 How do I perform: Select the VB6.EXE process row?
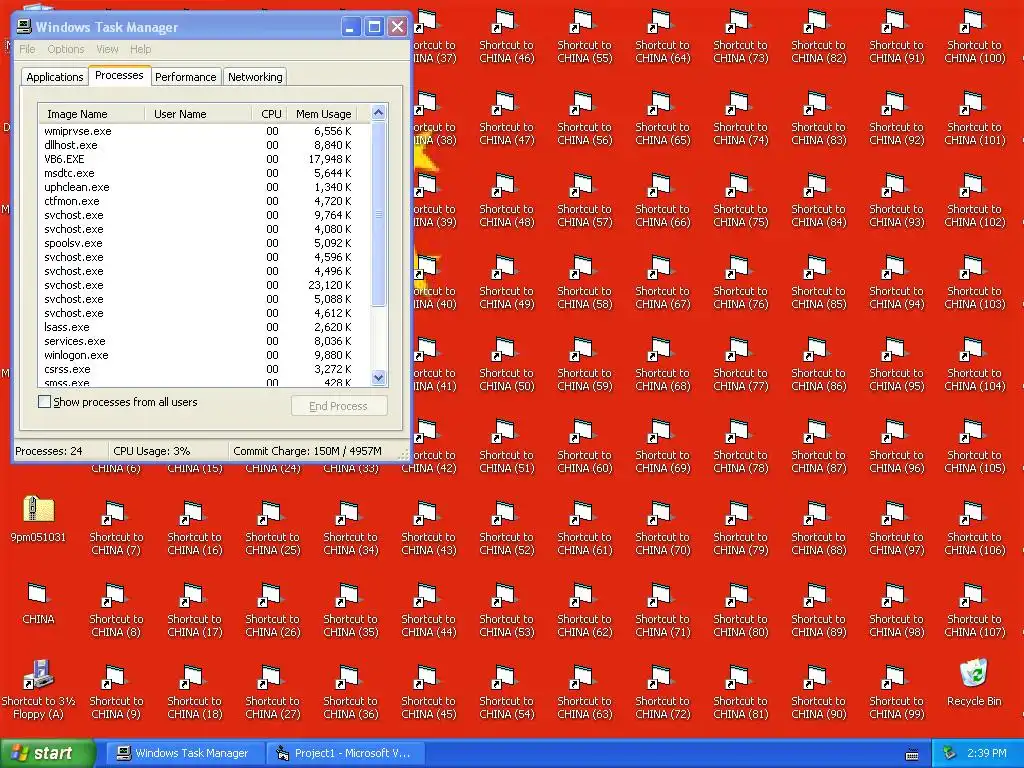pos(204,159)
